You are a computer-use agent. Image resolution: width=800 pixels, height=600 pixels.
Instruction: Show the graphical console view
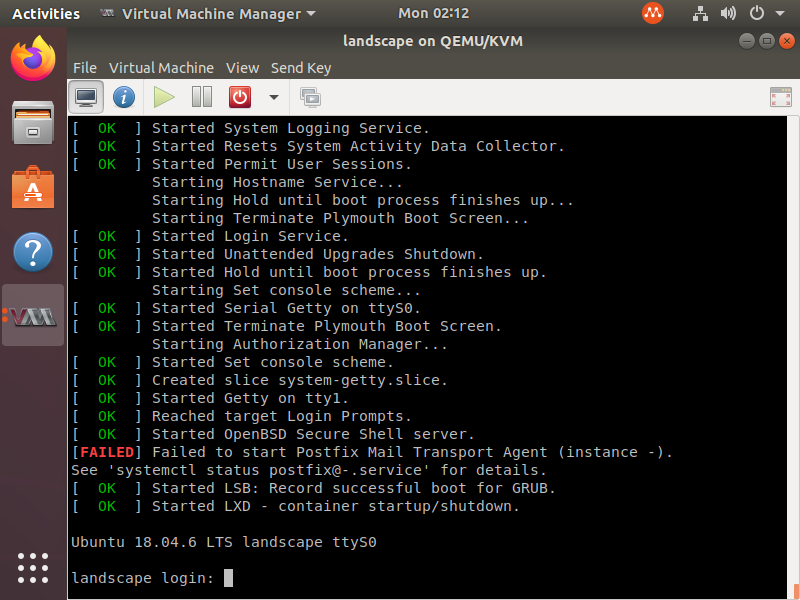86,97
